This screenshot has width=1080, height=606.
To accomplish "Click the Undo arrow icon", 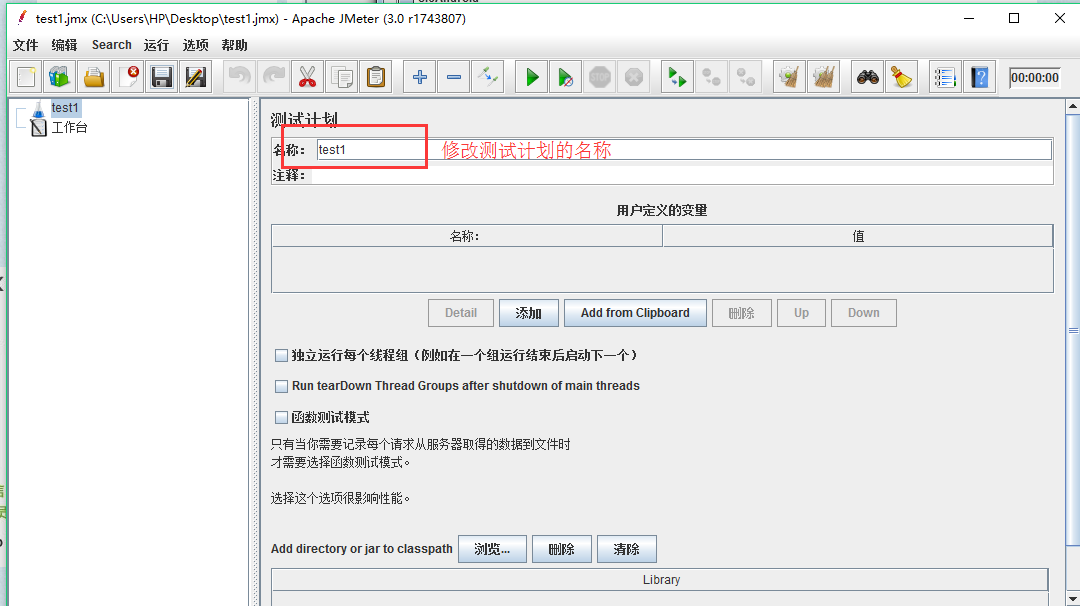I will pos(240,76).
